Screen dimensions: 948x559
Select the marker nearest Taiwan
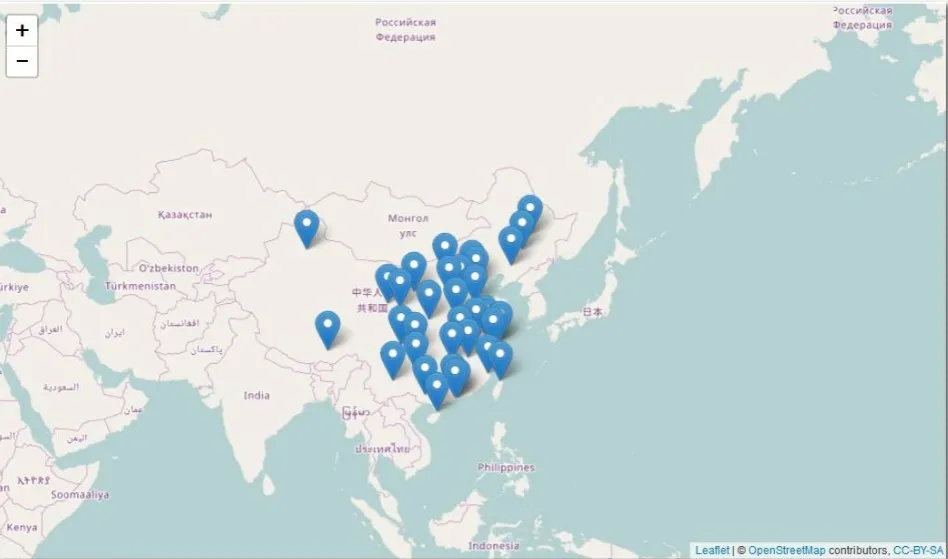(500, 358)
